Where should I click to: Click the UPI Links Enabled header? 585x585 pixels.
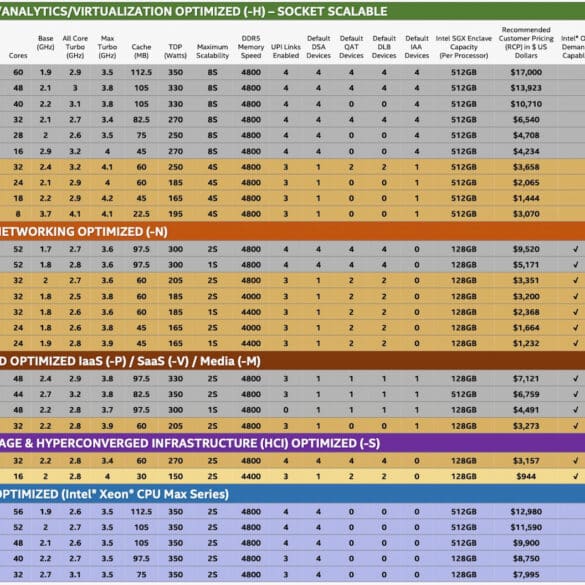click(x=286, y=51)
